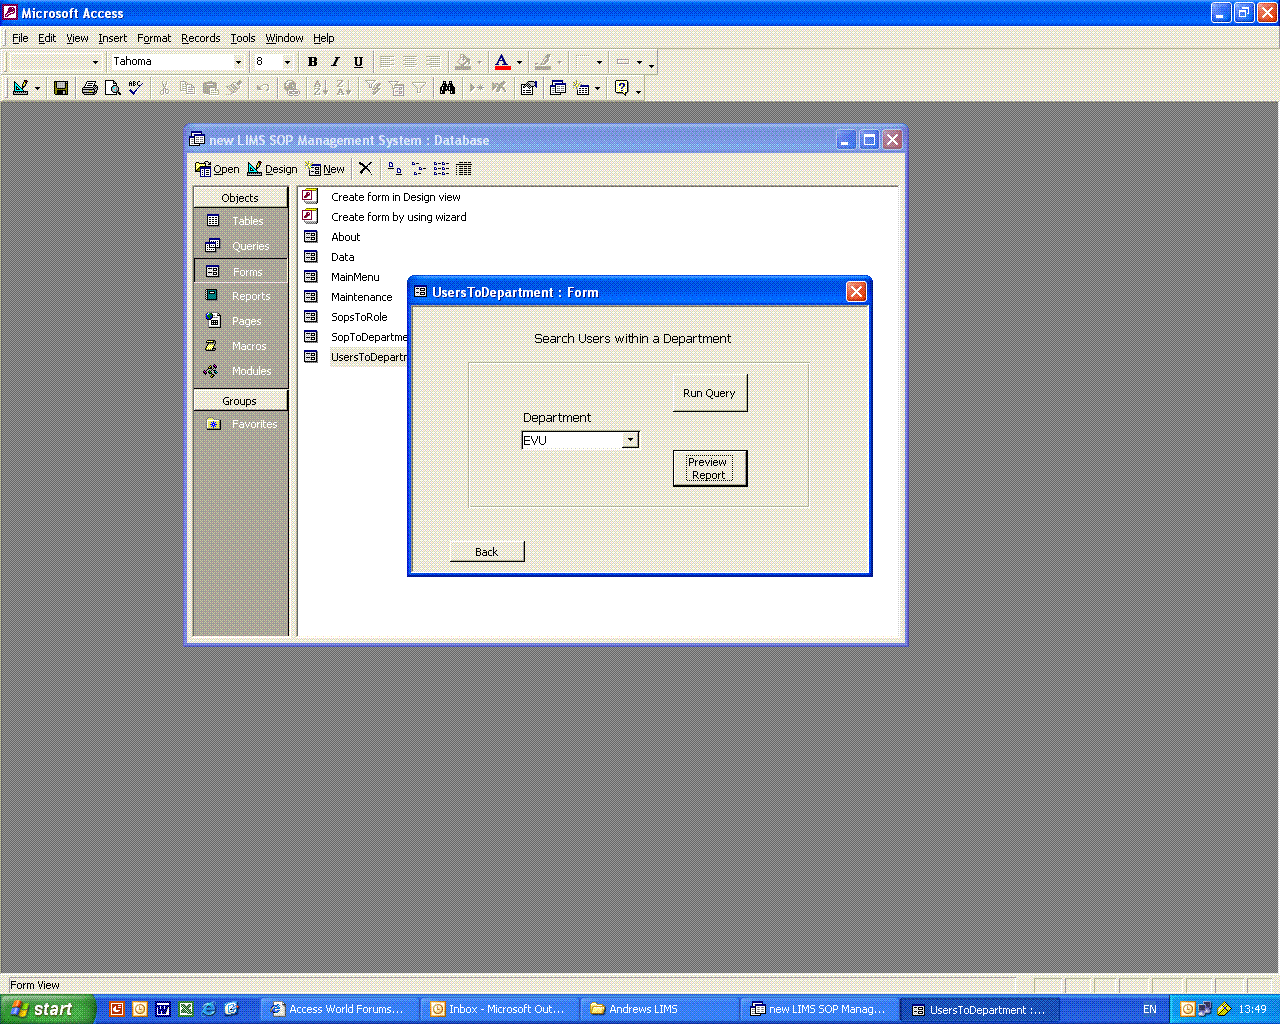Click the Back button on form

click(487, 552)
